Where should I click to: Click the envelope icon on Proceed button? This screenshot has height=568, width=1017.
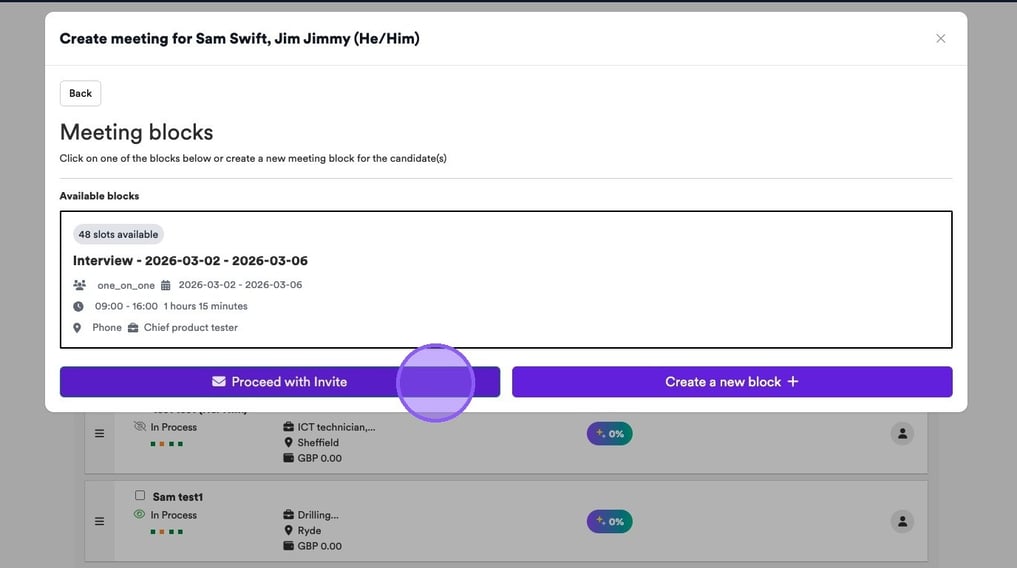(219, 382)
